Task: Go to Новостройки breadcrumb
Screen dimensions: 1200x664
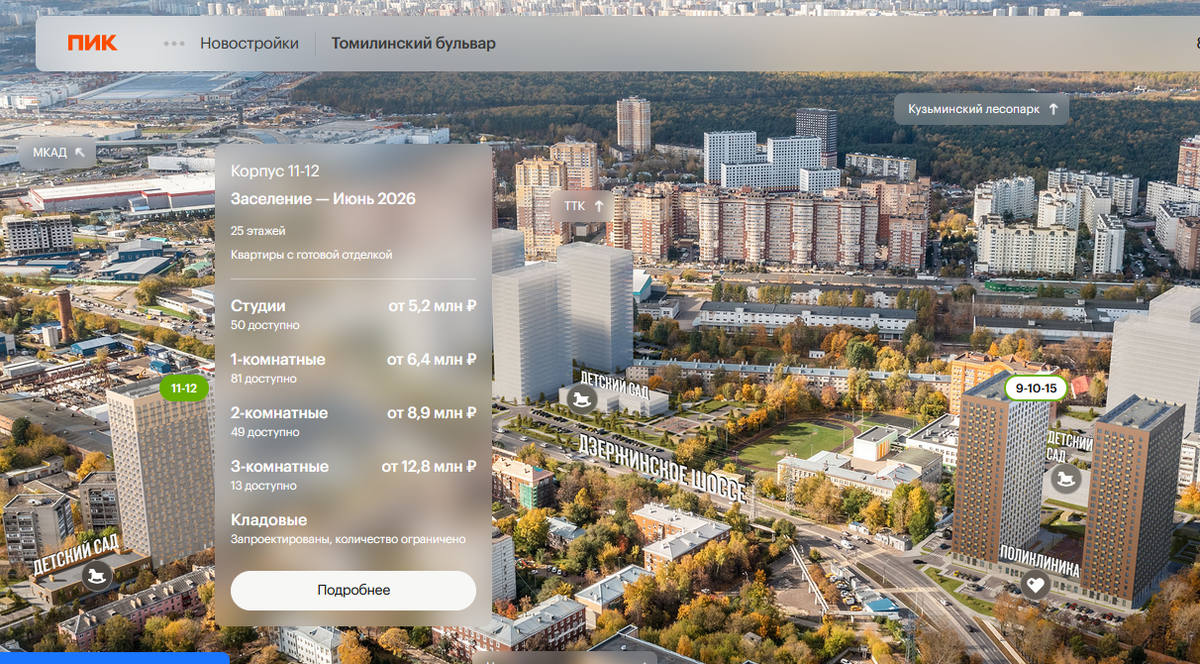Action: pos(249,44)
